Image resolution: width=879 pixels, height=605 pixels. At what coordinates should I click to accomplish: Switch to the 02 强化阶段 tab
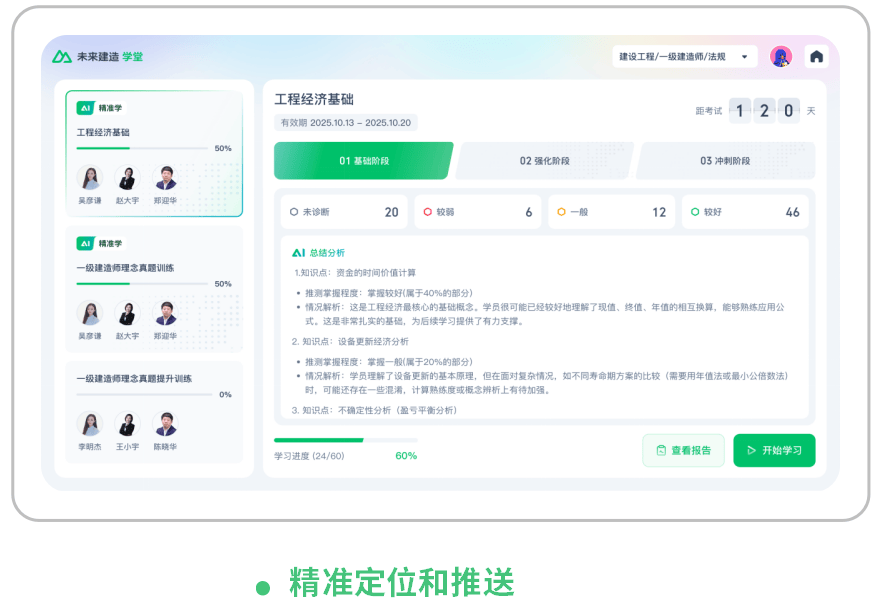[545, 161]
